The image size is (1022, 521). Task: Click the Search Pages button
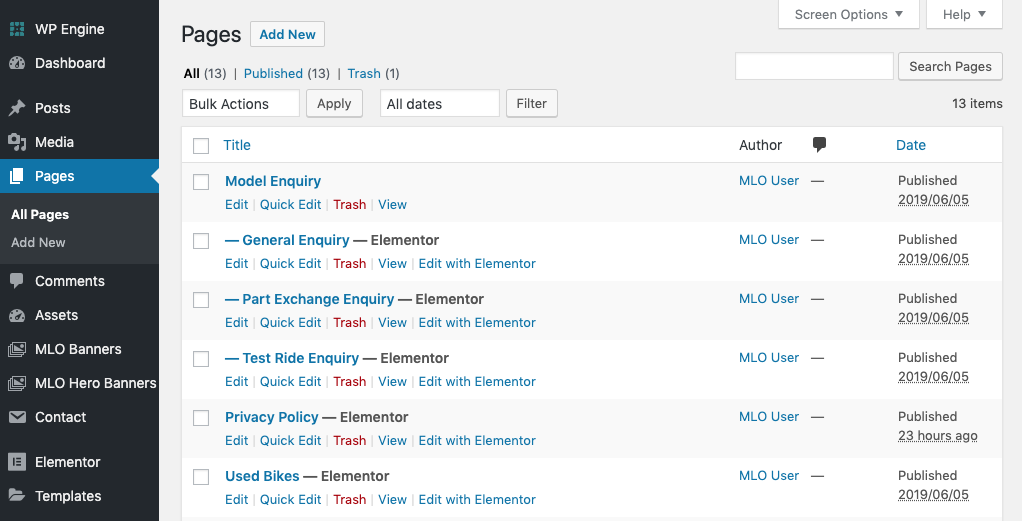click(x=950, y=67)
